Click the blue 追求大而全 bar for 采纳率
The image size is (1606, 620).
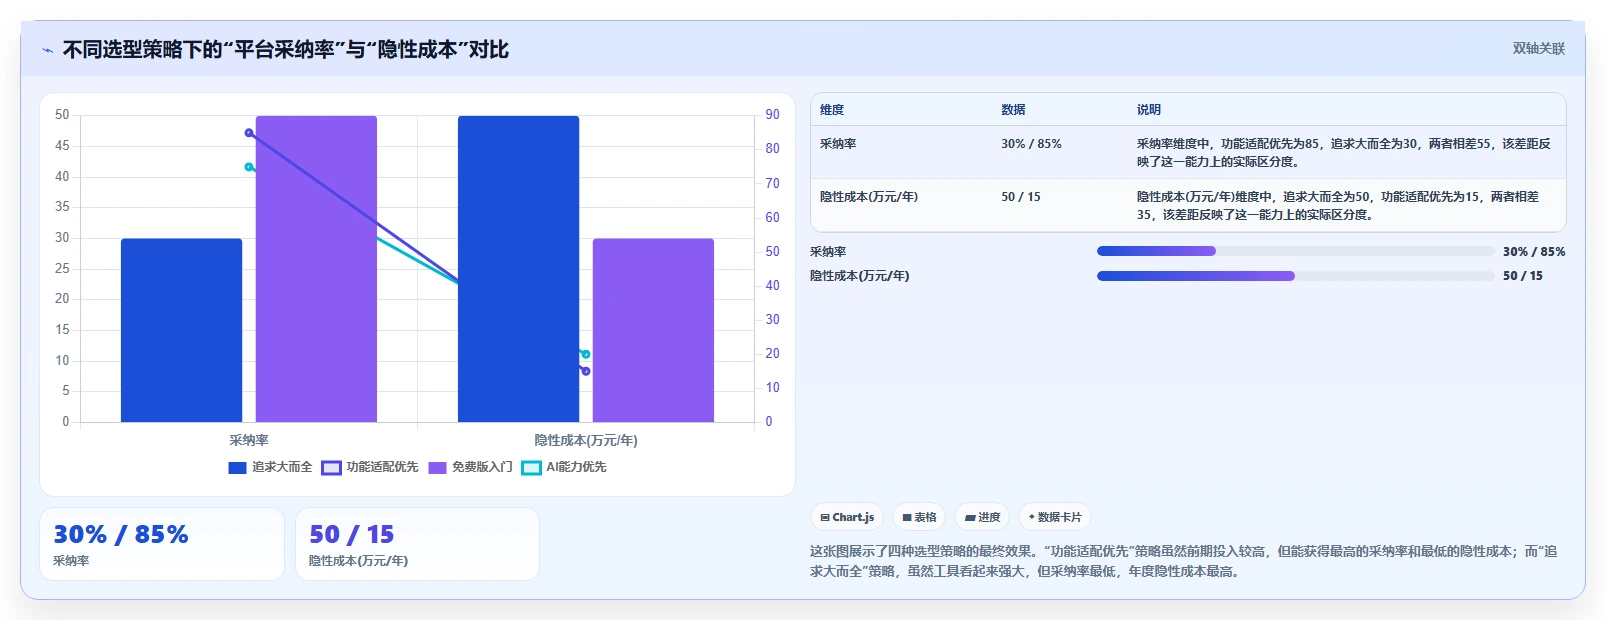tap(181, 330)
